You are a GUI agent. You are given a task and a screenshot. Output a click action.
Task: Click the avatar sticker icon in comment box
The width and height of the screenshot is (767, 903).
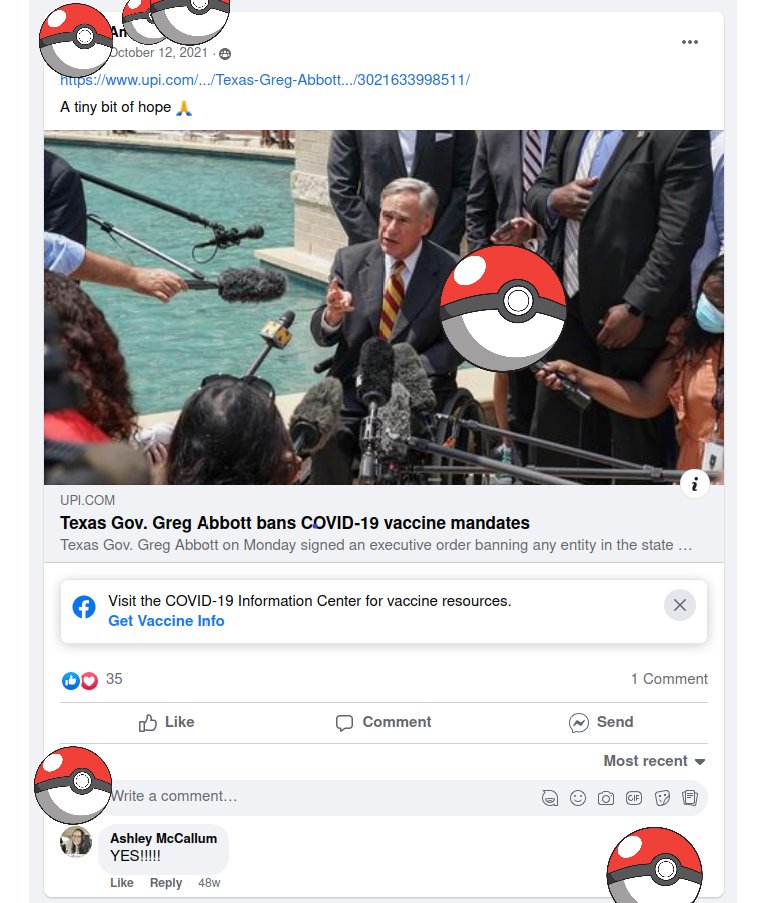pos(550,798)
